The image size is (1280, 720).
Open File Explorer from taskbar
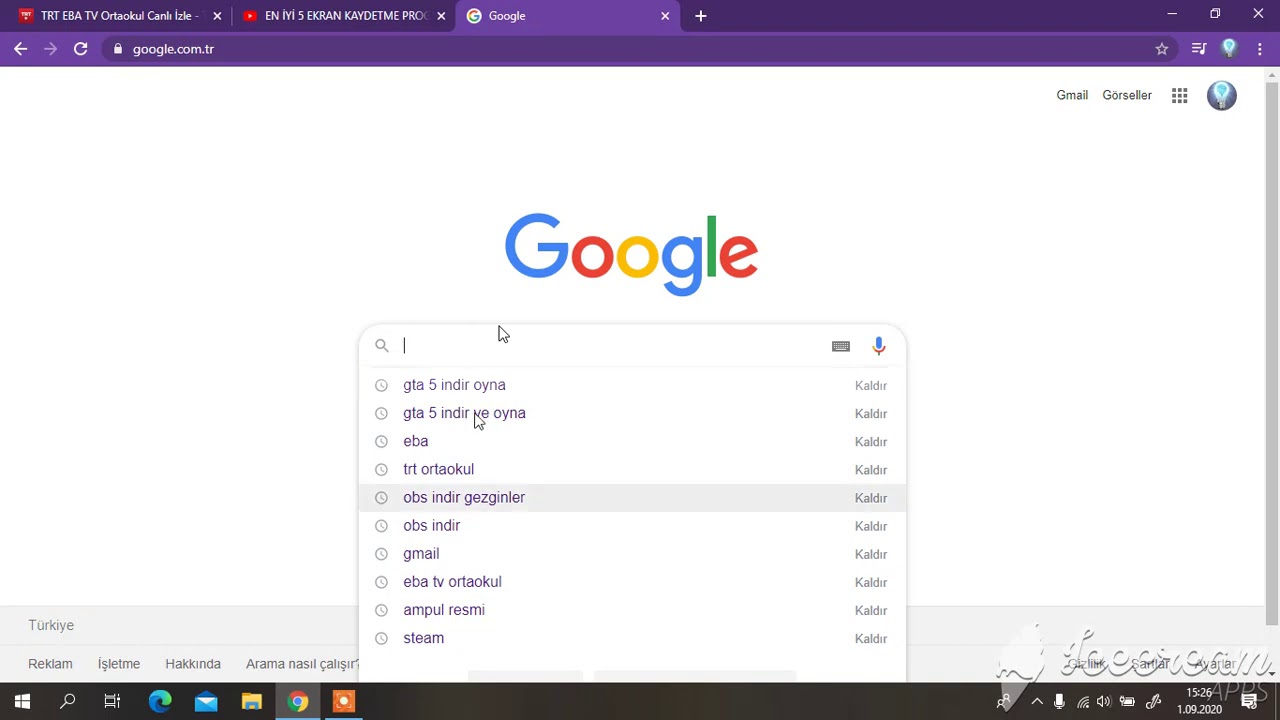coord(252,702)
